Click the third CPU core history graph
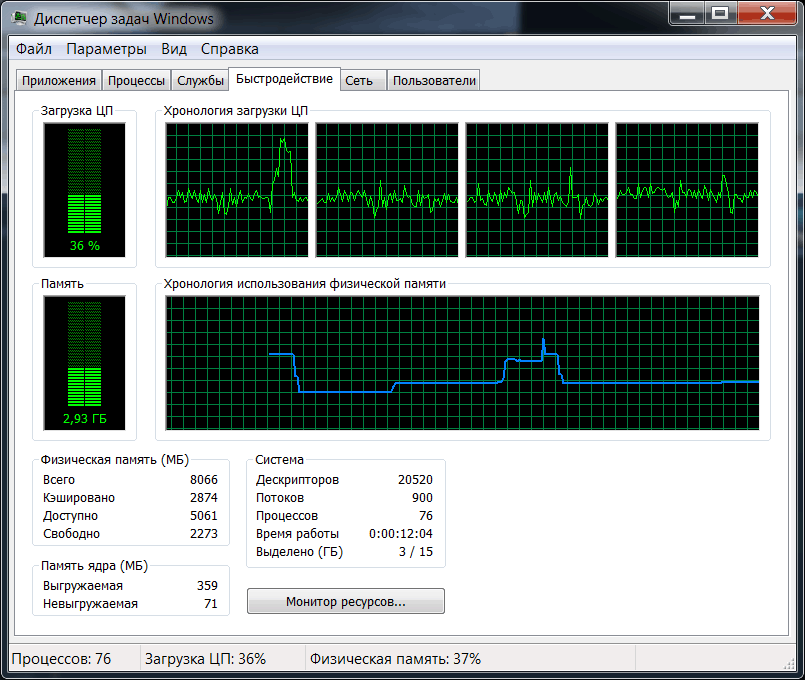805x680 pixels. pyautogui.click(x=537, y=190)
